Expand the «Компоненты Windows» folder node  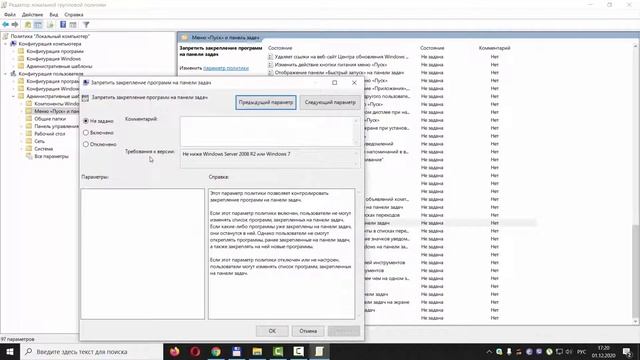pos(21,104)
